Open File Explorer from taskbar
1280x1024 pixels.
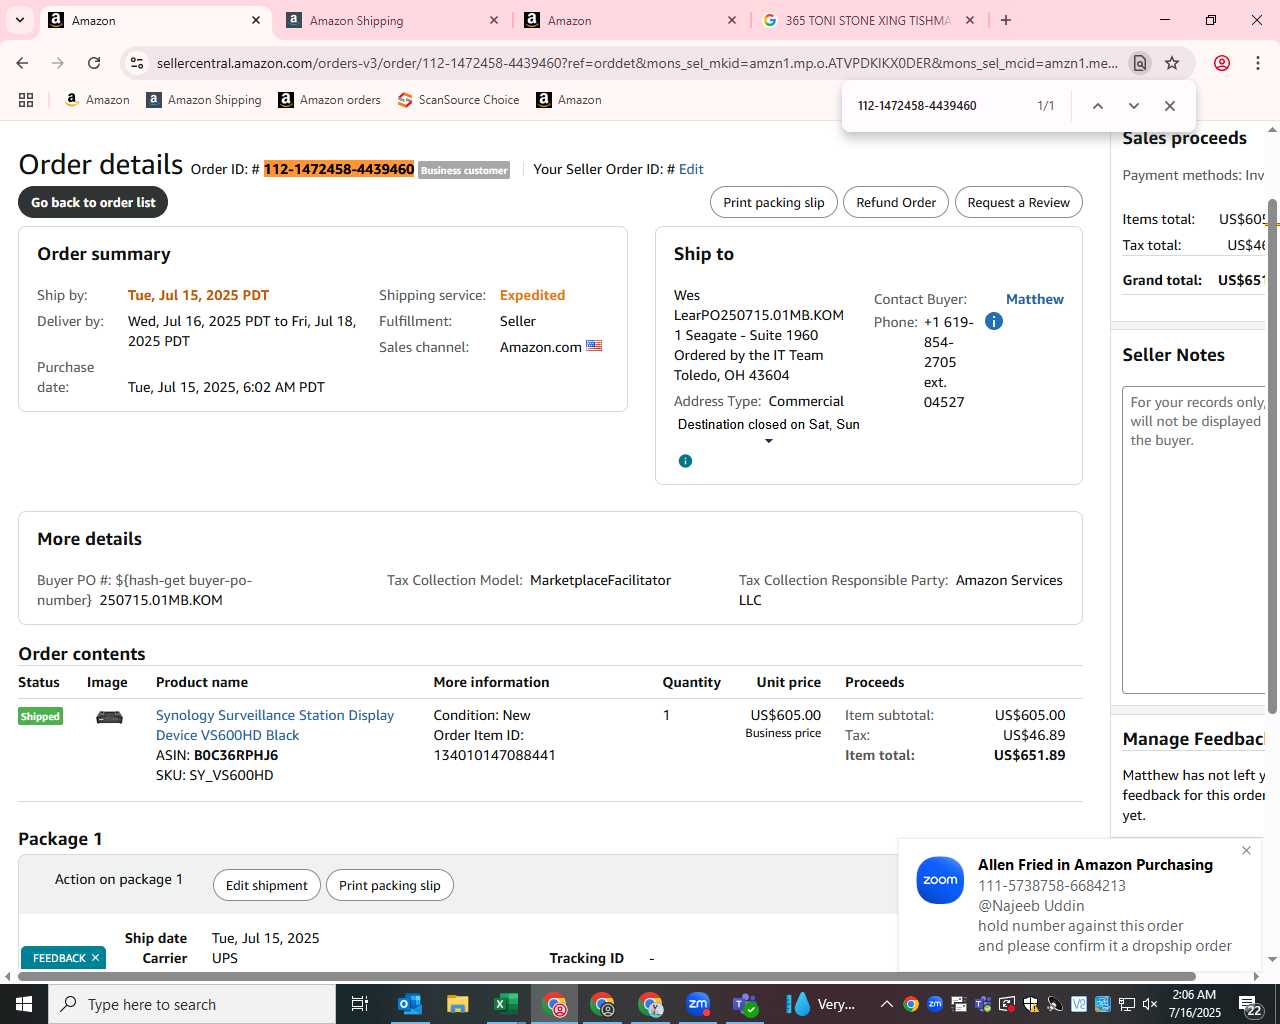(x=457, y=1004)
